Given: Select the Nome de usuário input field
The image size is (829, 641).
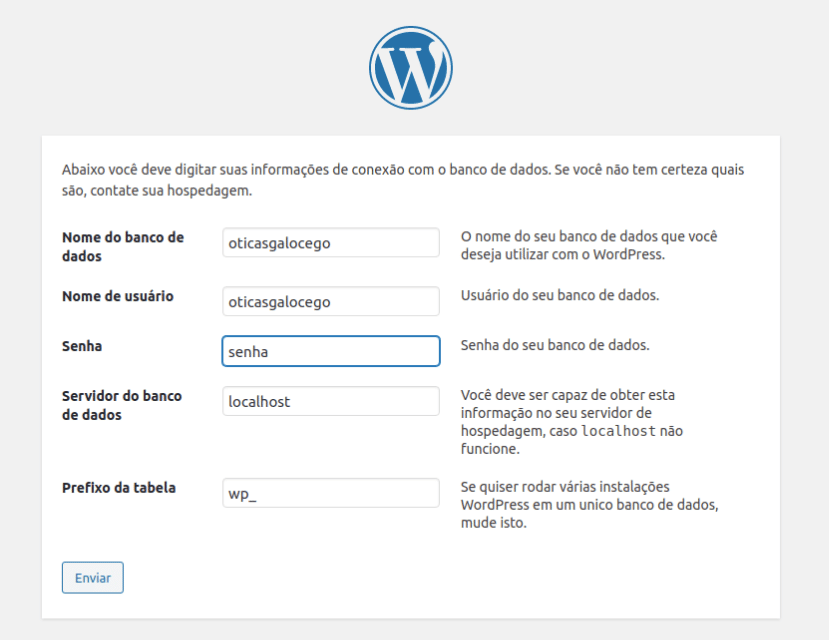Looking at the screenshot, I should tap(331, 301).
